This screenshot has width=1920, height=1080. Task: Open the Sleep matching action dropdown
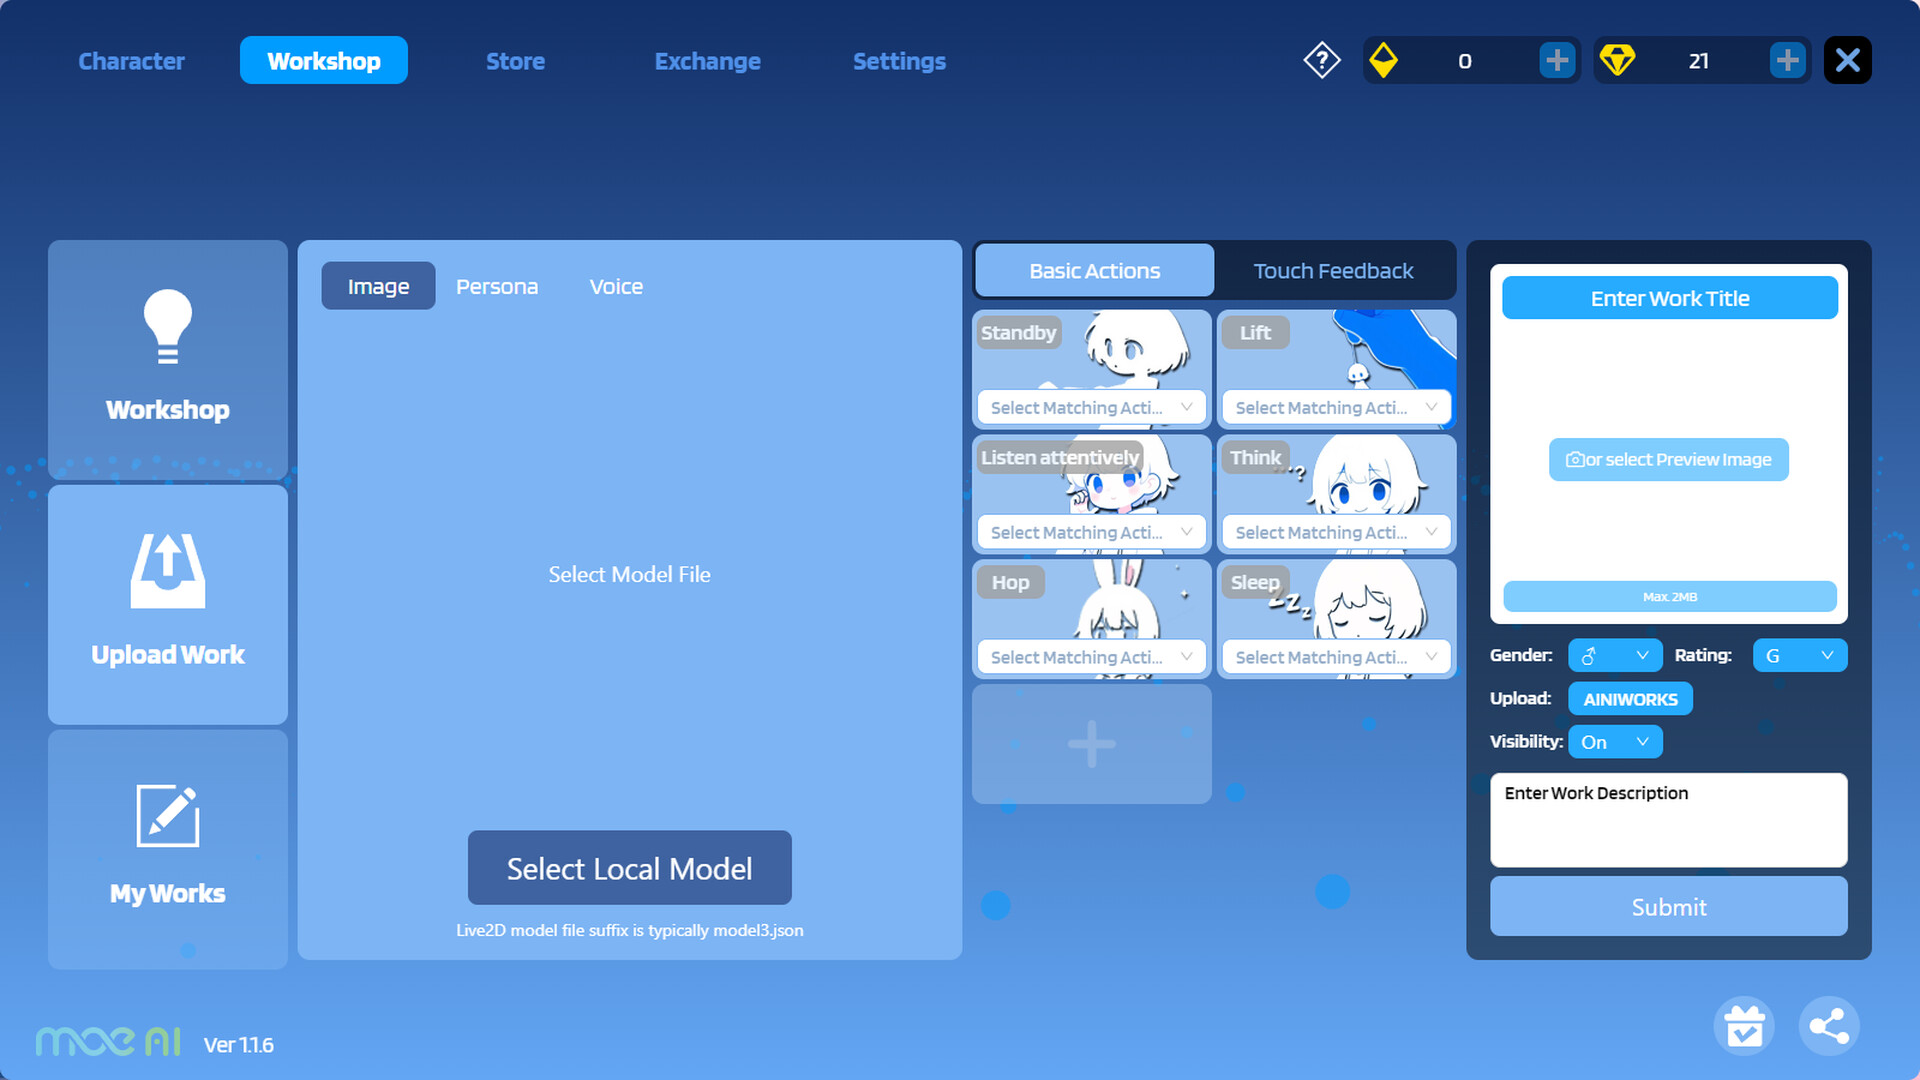[x=1336, y=657]
